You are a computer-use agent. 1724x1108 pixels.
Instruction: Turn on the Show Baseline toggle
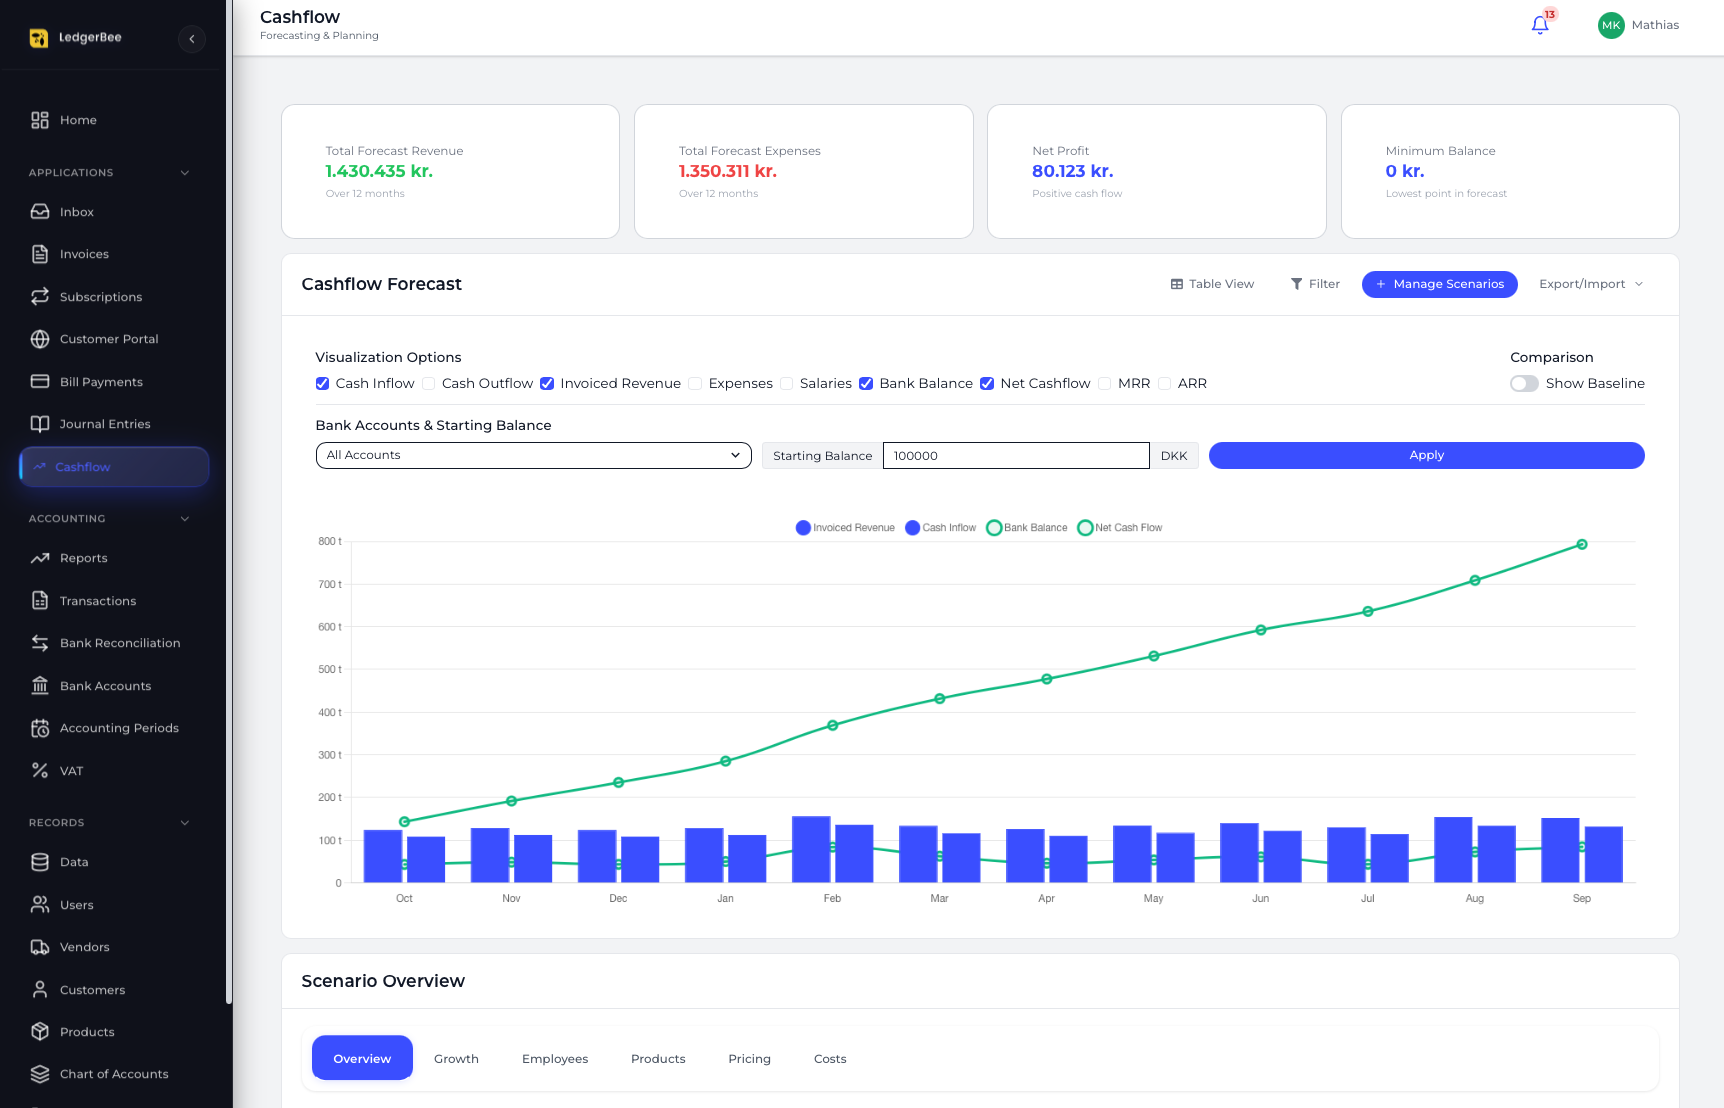point(1524,384)
